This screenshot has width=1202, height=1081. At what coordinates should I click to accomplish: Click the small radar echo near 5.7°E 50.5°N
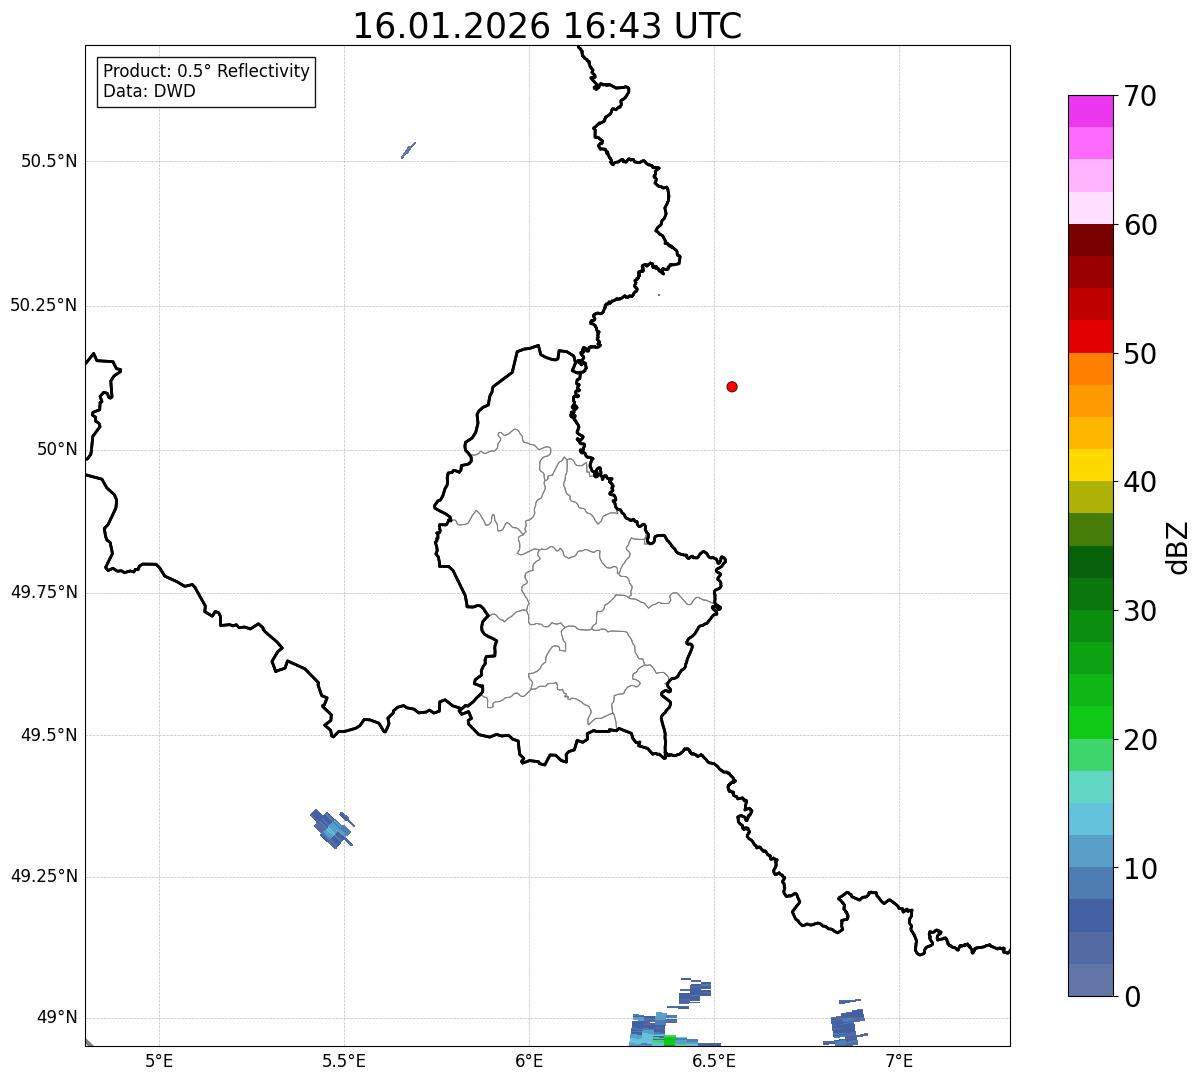(408, 150)
